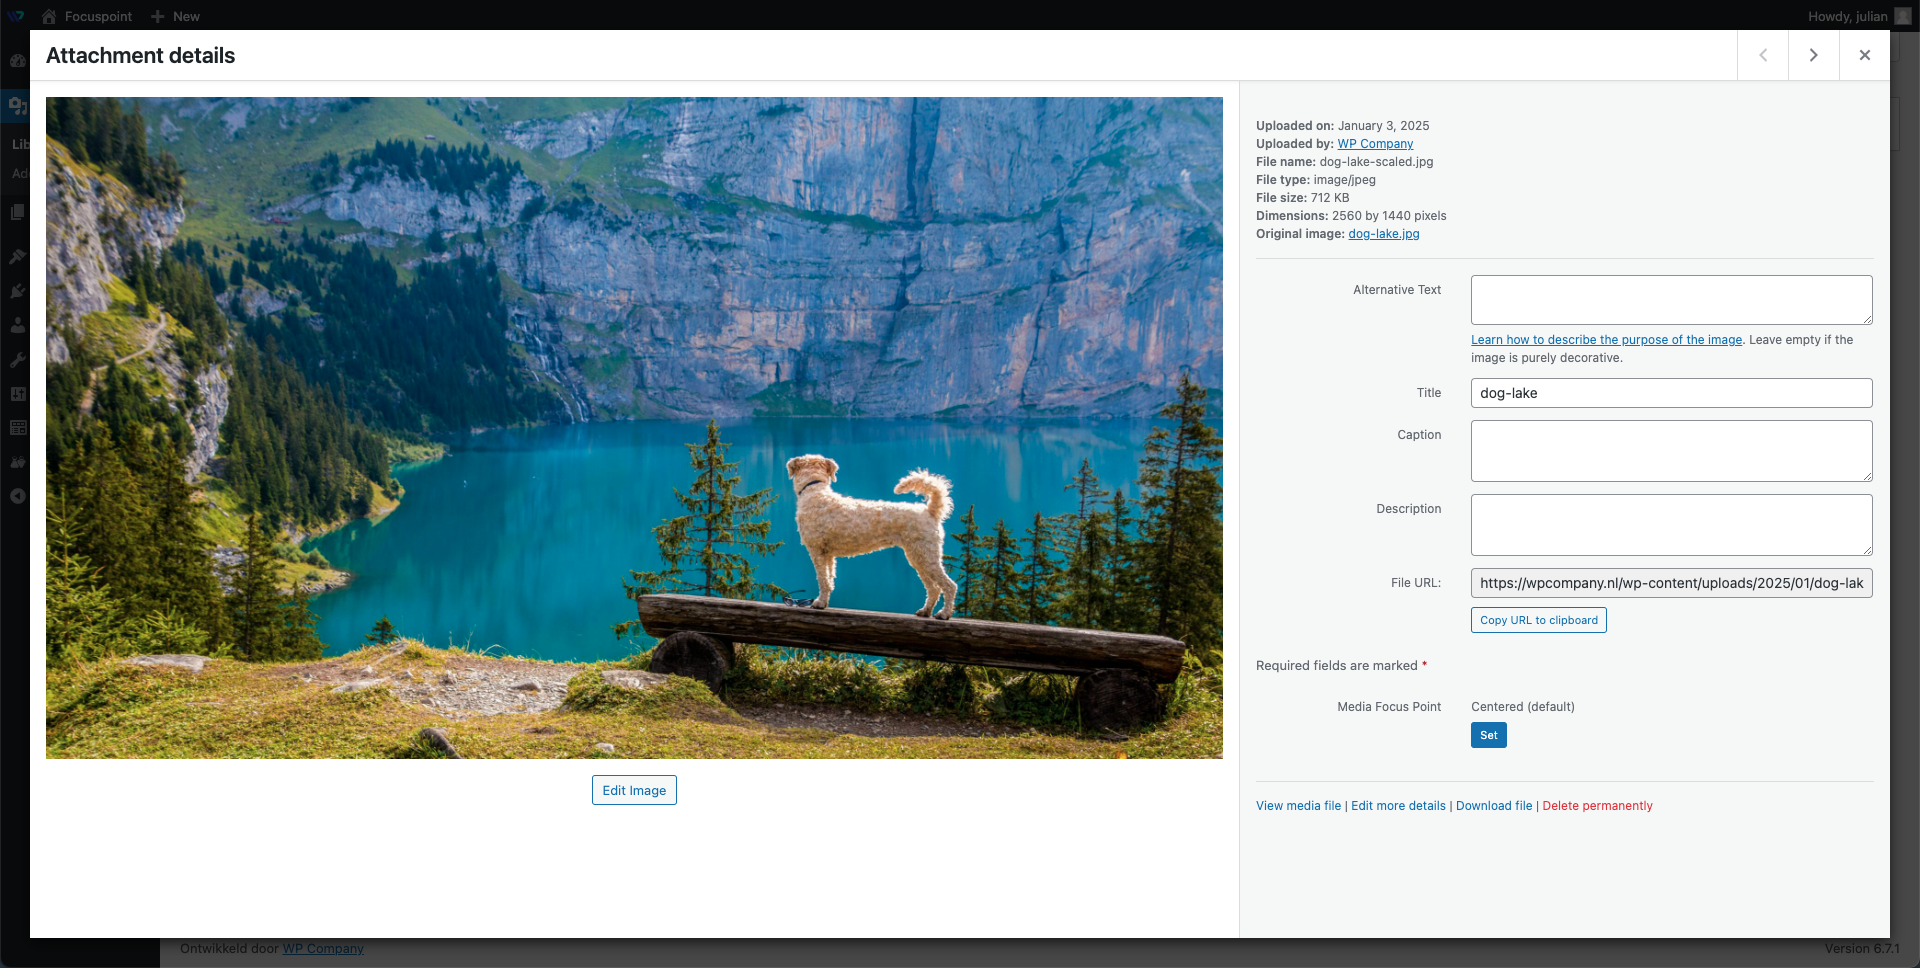
Task: Click the WP Company link in the footer
Action: pyautogui.click(x=323, y=949)
